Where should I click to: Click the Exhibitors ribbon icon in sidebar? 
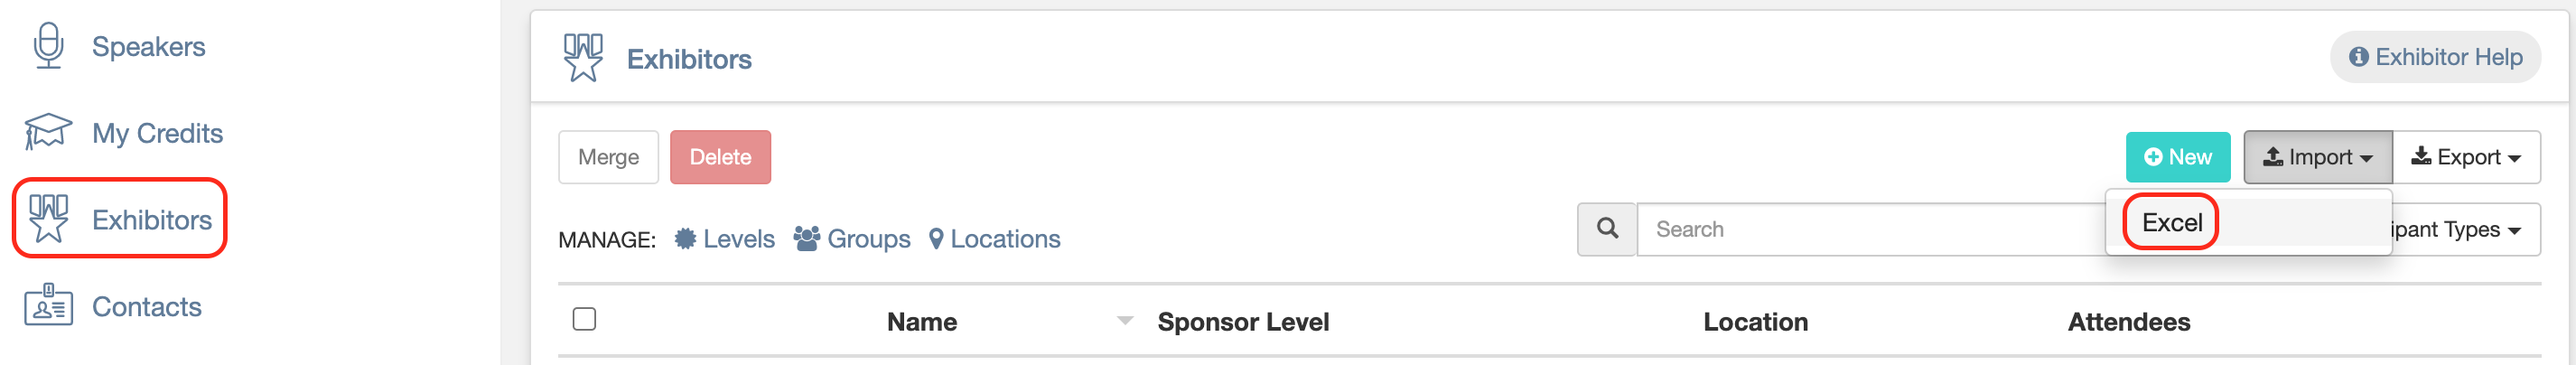click(48, 218)
